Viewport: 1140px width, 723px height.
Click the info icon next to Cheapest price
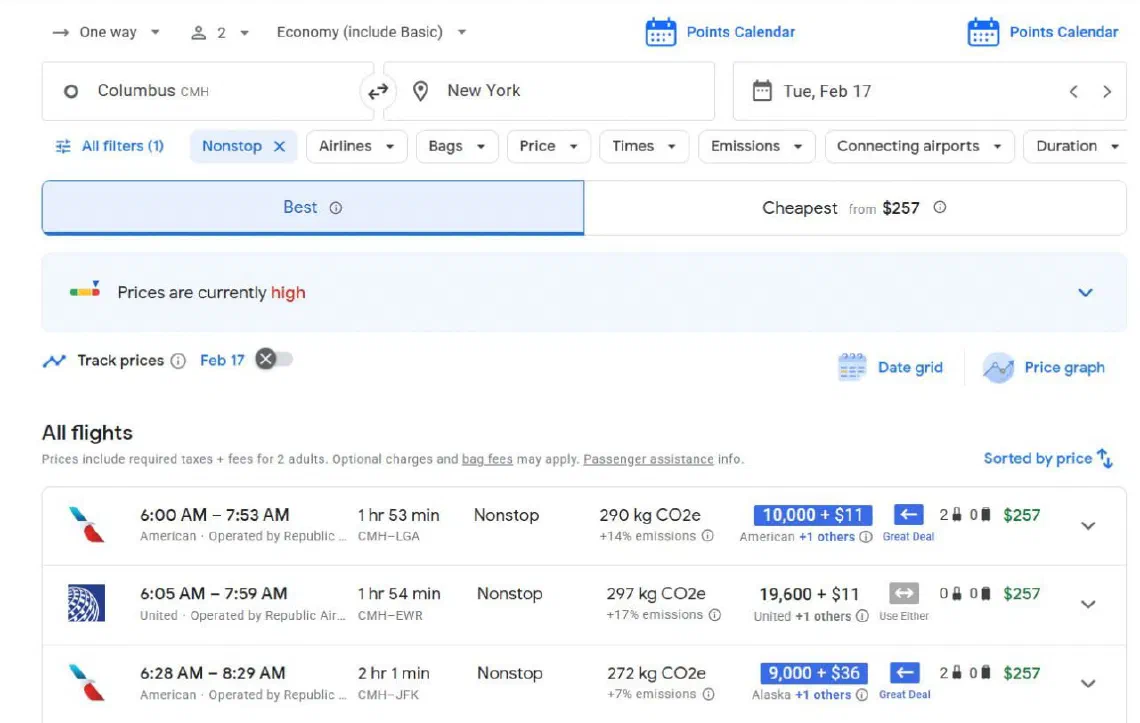tap(939, 207)
